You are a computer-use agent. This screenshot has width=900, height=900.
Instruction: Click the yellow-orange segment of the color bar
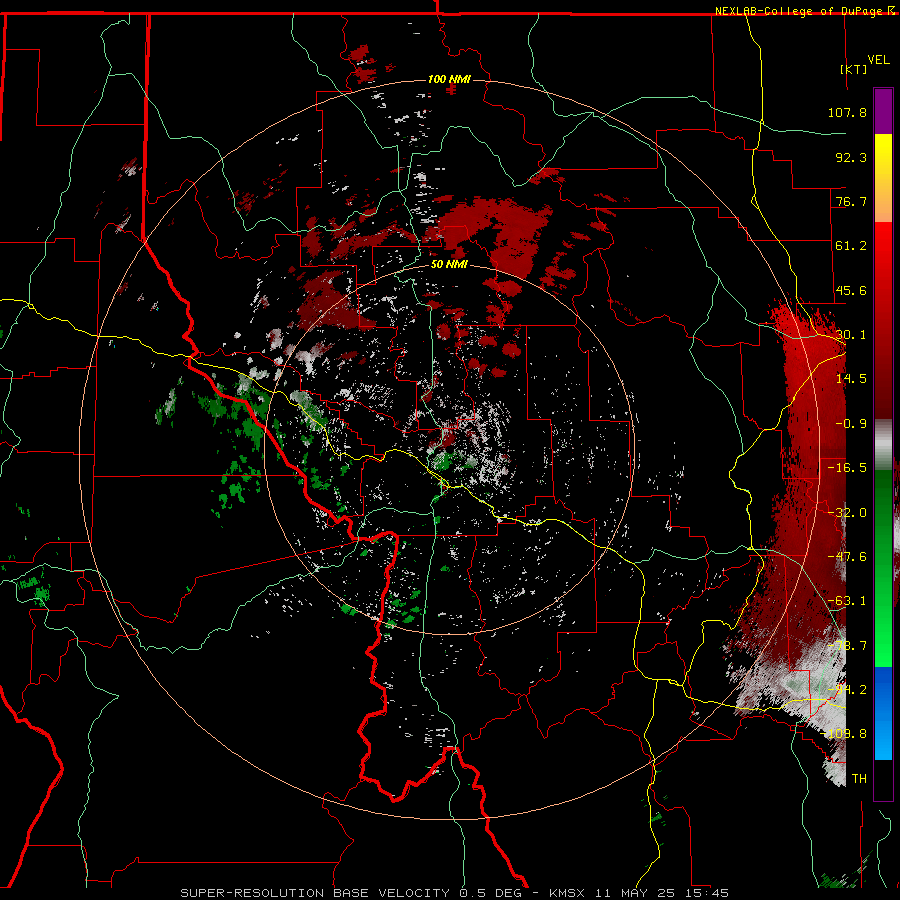883,178
